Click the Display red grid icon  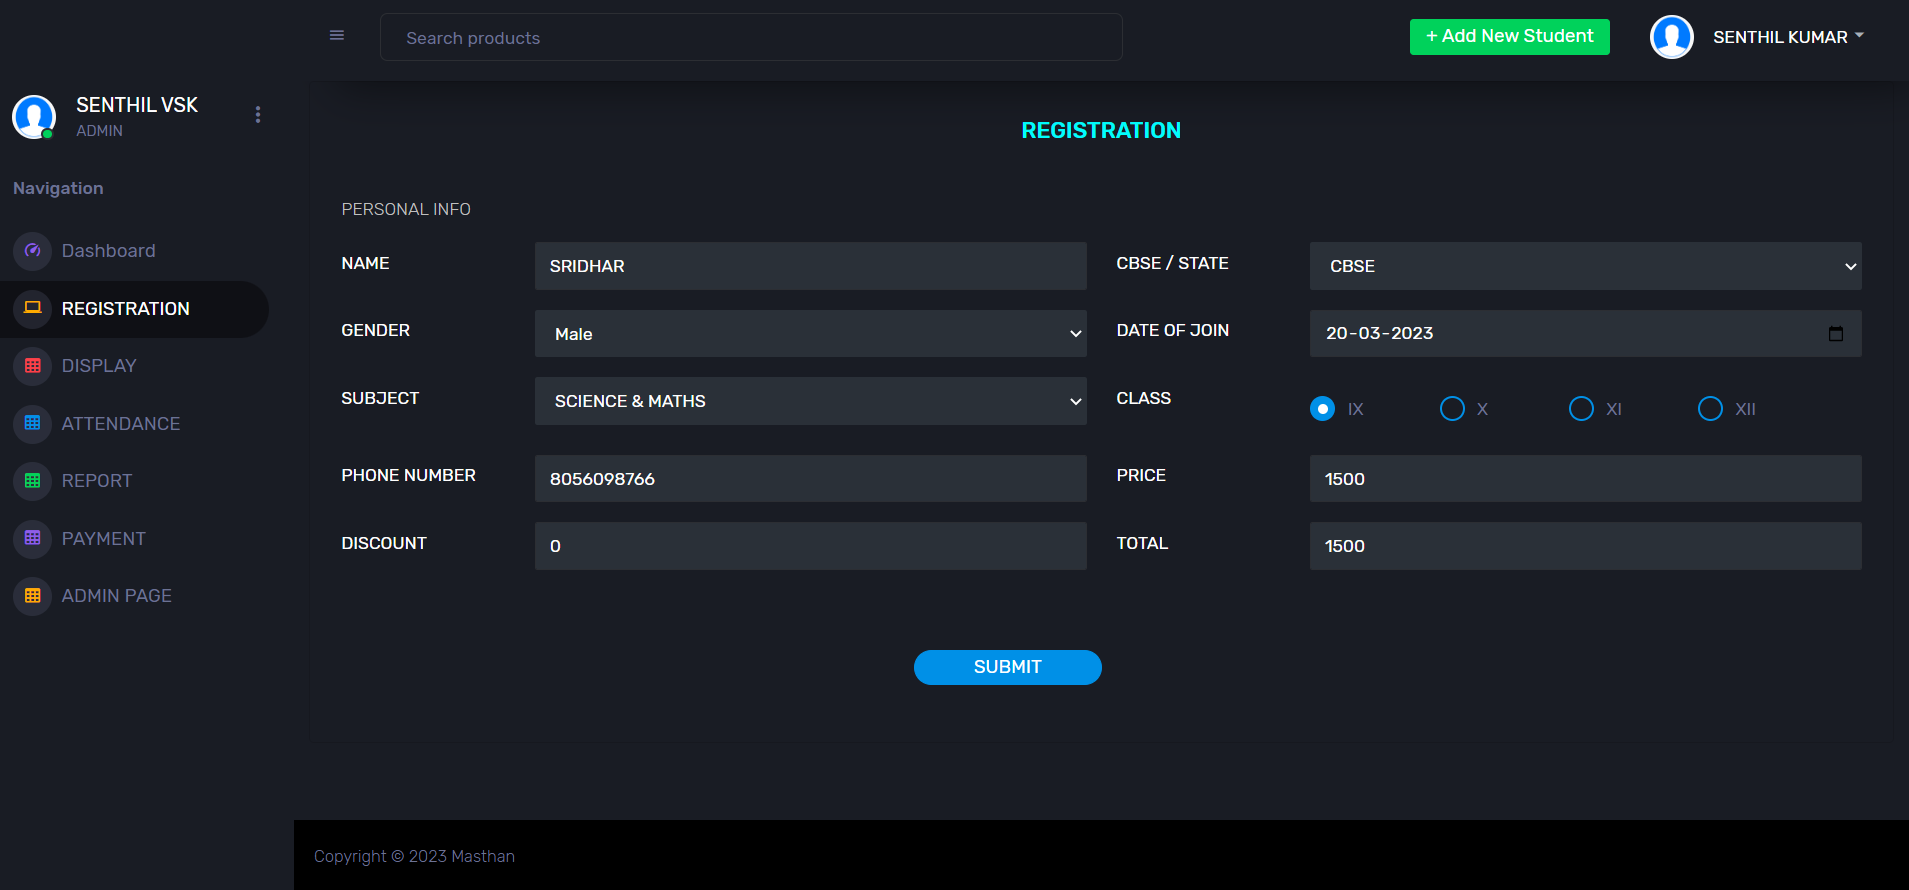(x=33, y=366)
